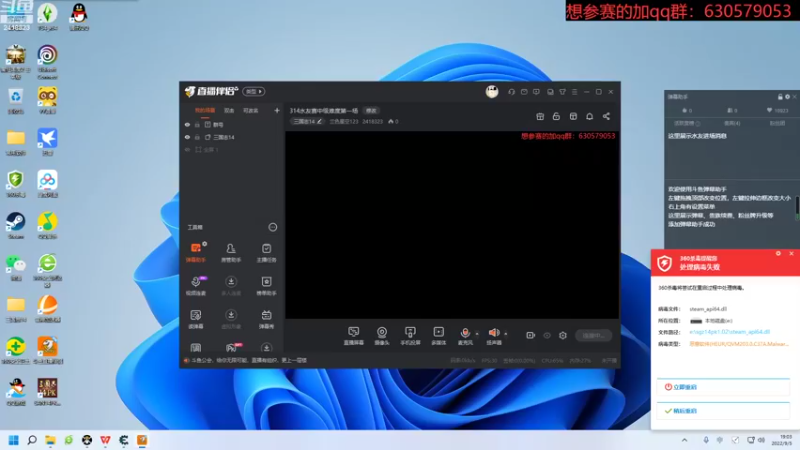Viewport: 800px width, 450px height.
Task: Open Steam desktop shortcut
Action: pos(16,226)
